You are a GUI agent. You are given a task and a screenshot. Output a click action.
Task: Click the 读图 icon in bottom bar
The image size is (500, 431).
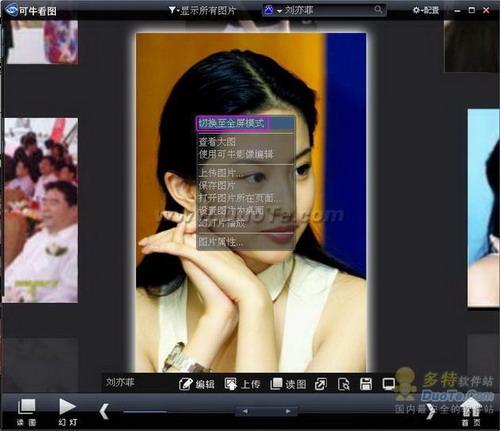(x=26, y=412)
